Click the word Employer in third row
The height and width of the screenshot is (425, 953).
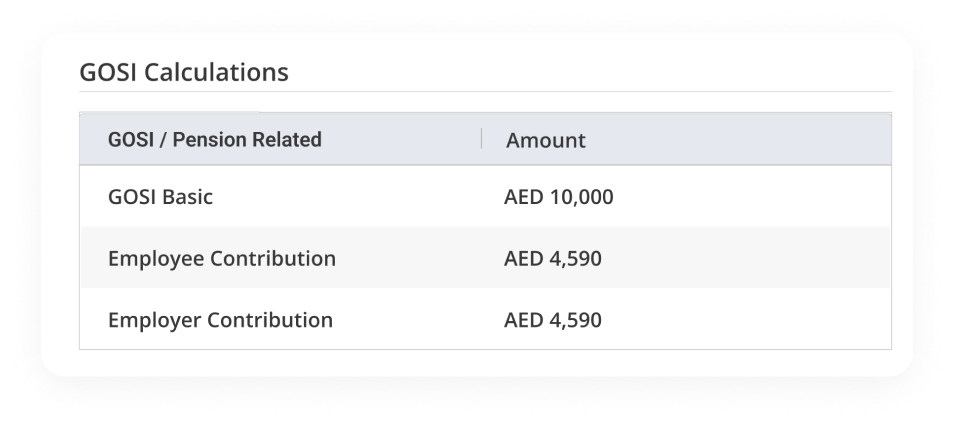point(155,320)
